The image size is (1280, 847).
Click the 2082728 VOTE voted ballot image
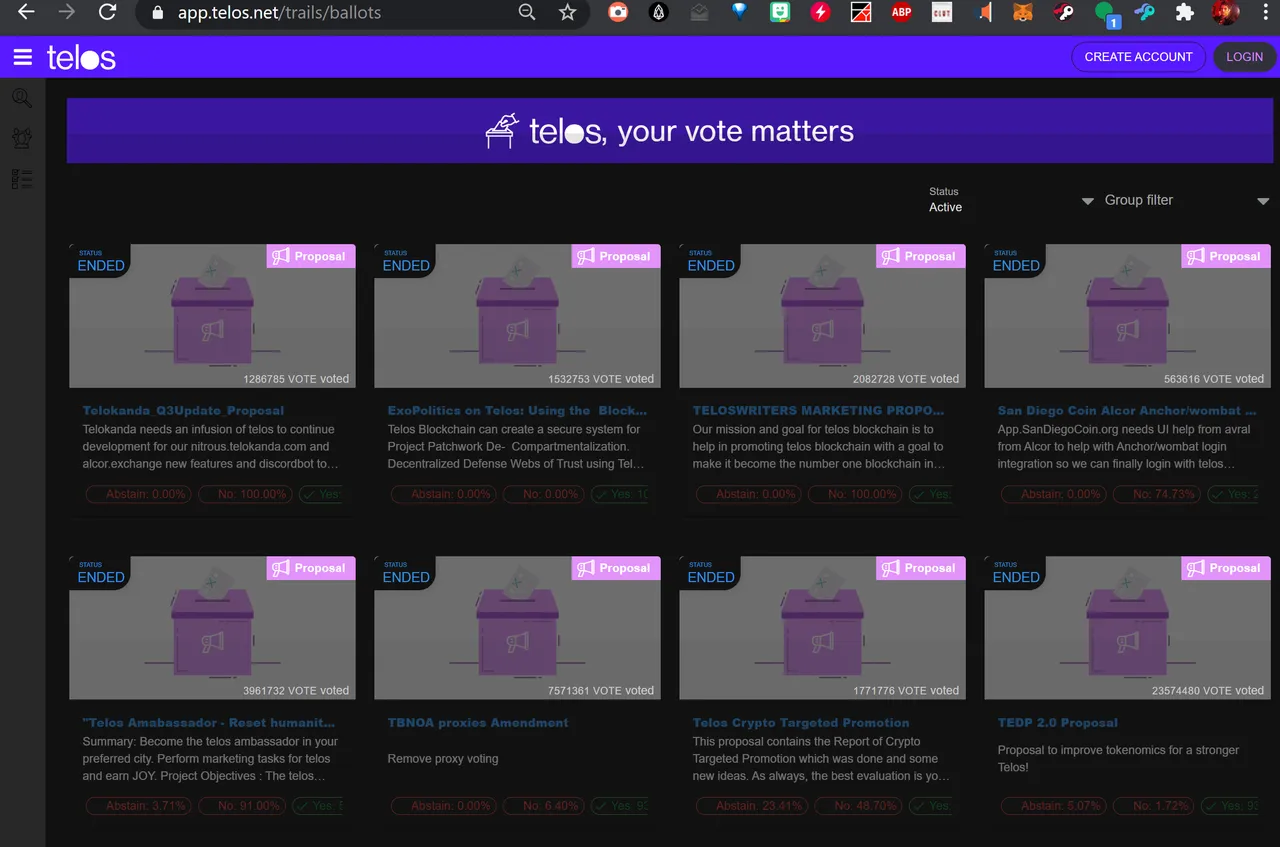pyautogui.click(x=822, y=316)
